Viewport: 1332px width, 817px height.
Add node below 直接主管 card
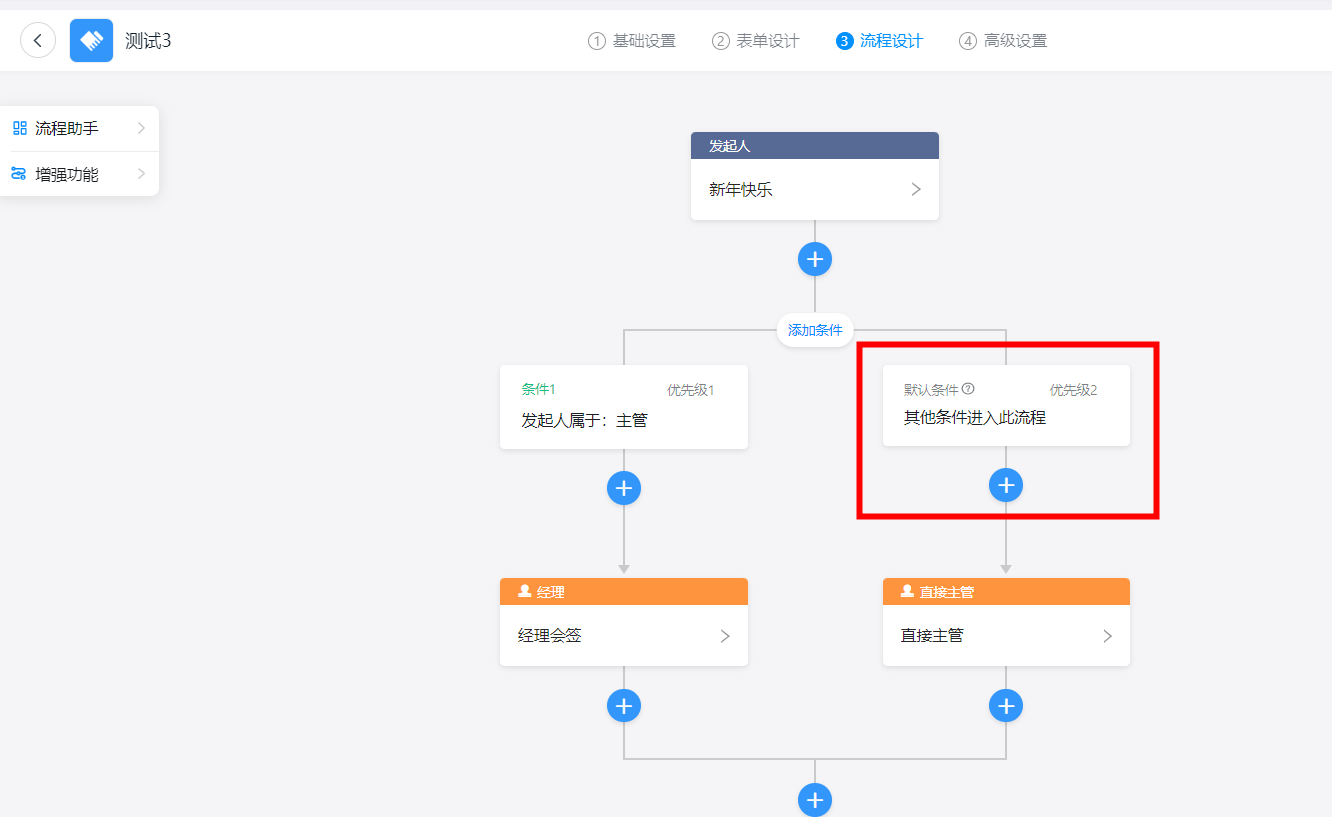point(1006,706)
